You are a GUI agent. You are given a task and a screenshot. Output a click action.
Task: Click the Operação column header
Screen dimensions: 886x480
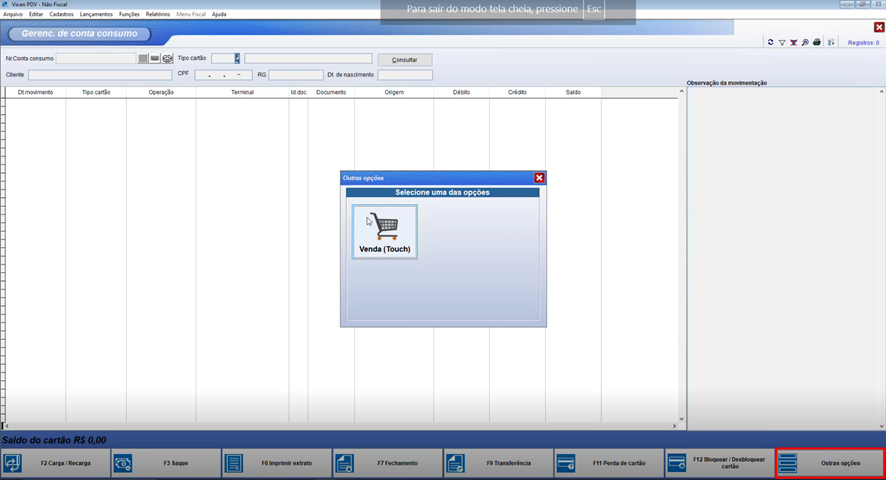[161, 92]
